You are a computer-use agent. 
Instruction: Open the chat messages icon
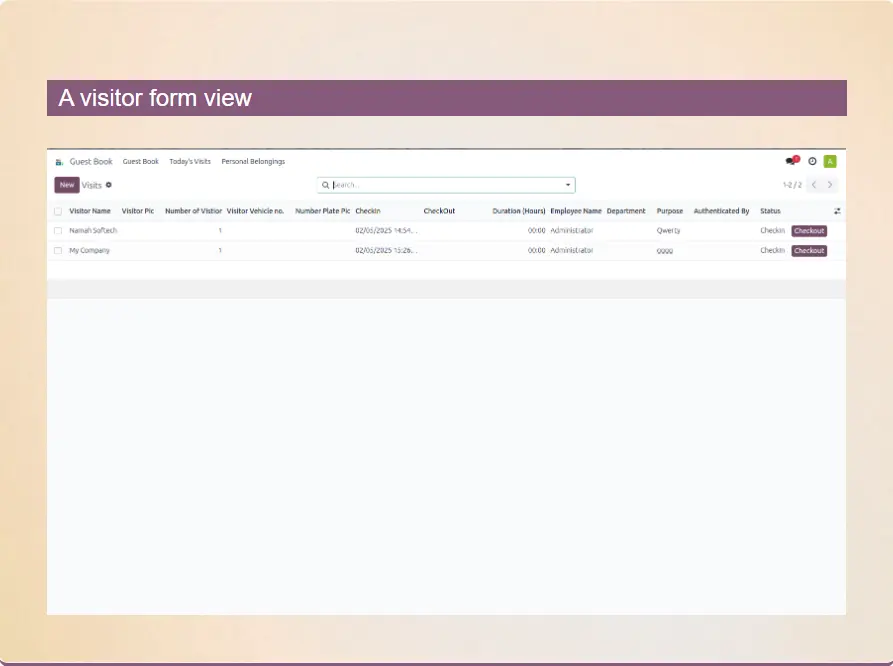792,161
